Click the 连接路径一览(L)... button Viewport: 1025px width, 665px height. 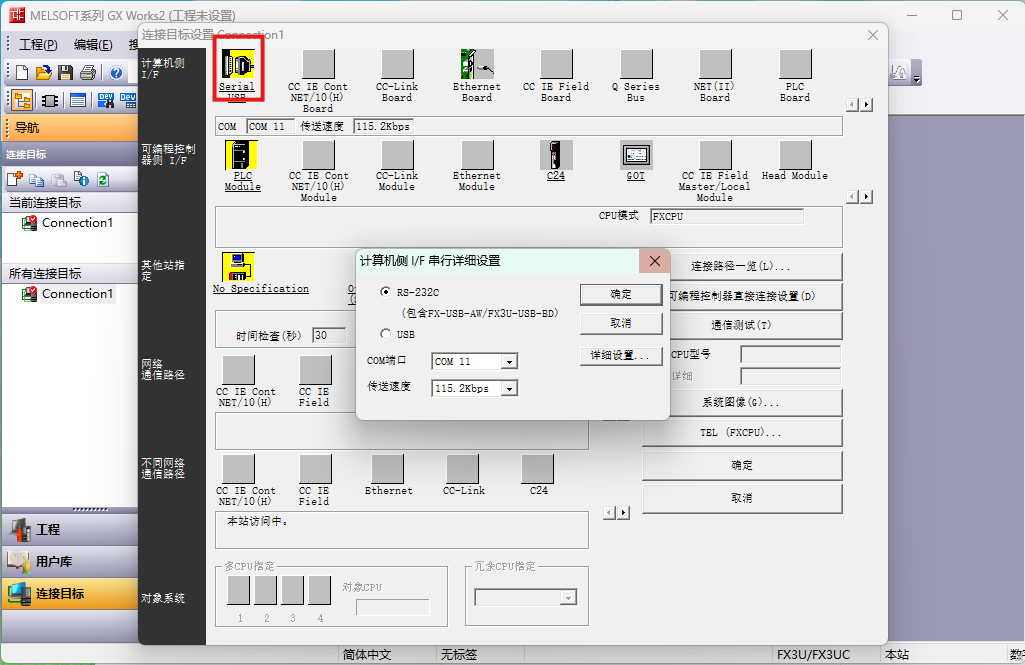coord(742,266)
